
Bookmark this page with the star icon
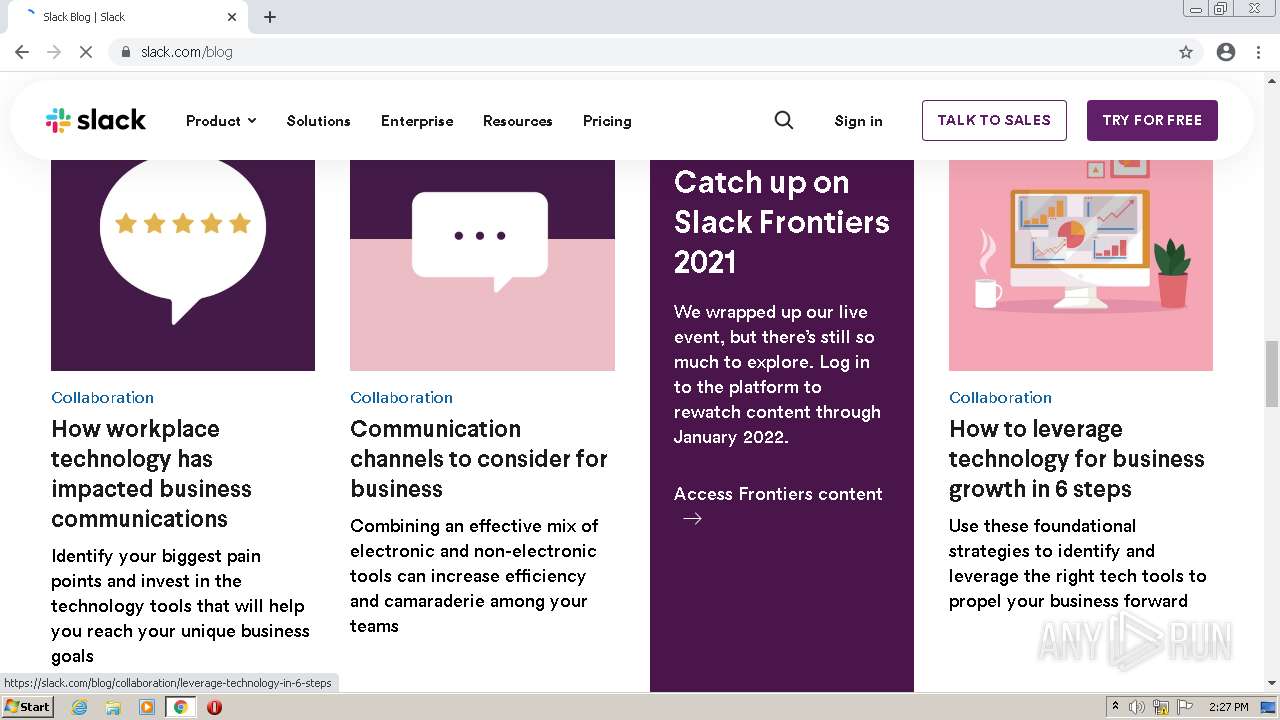tap(1186, 52)
